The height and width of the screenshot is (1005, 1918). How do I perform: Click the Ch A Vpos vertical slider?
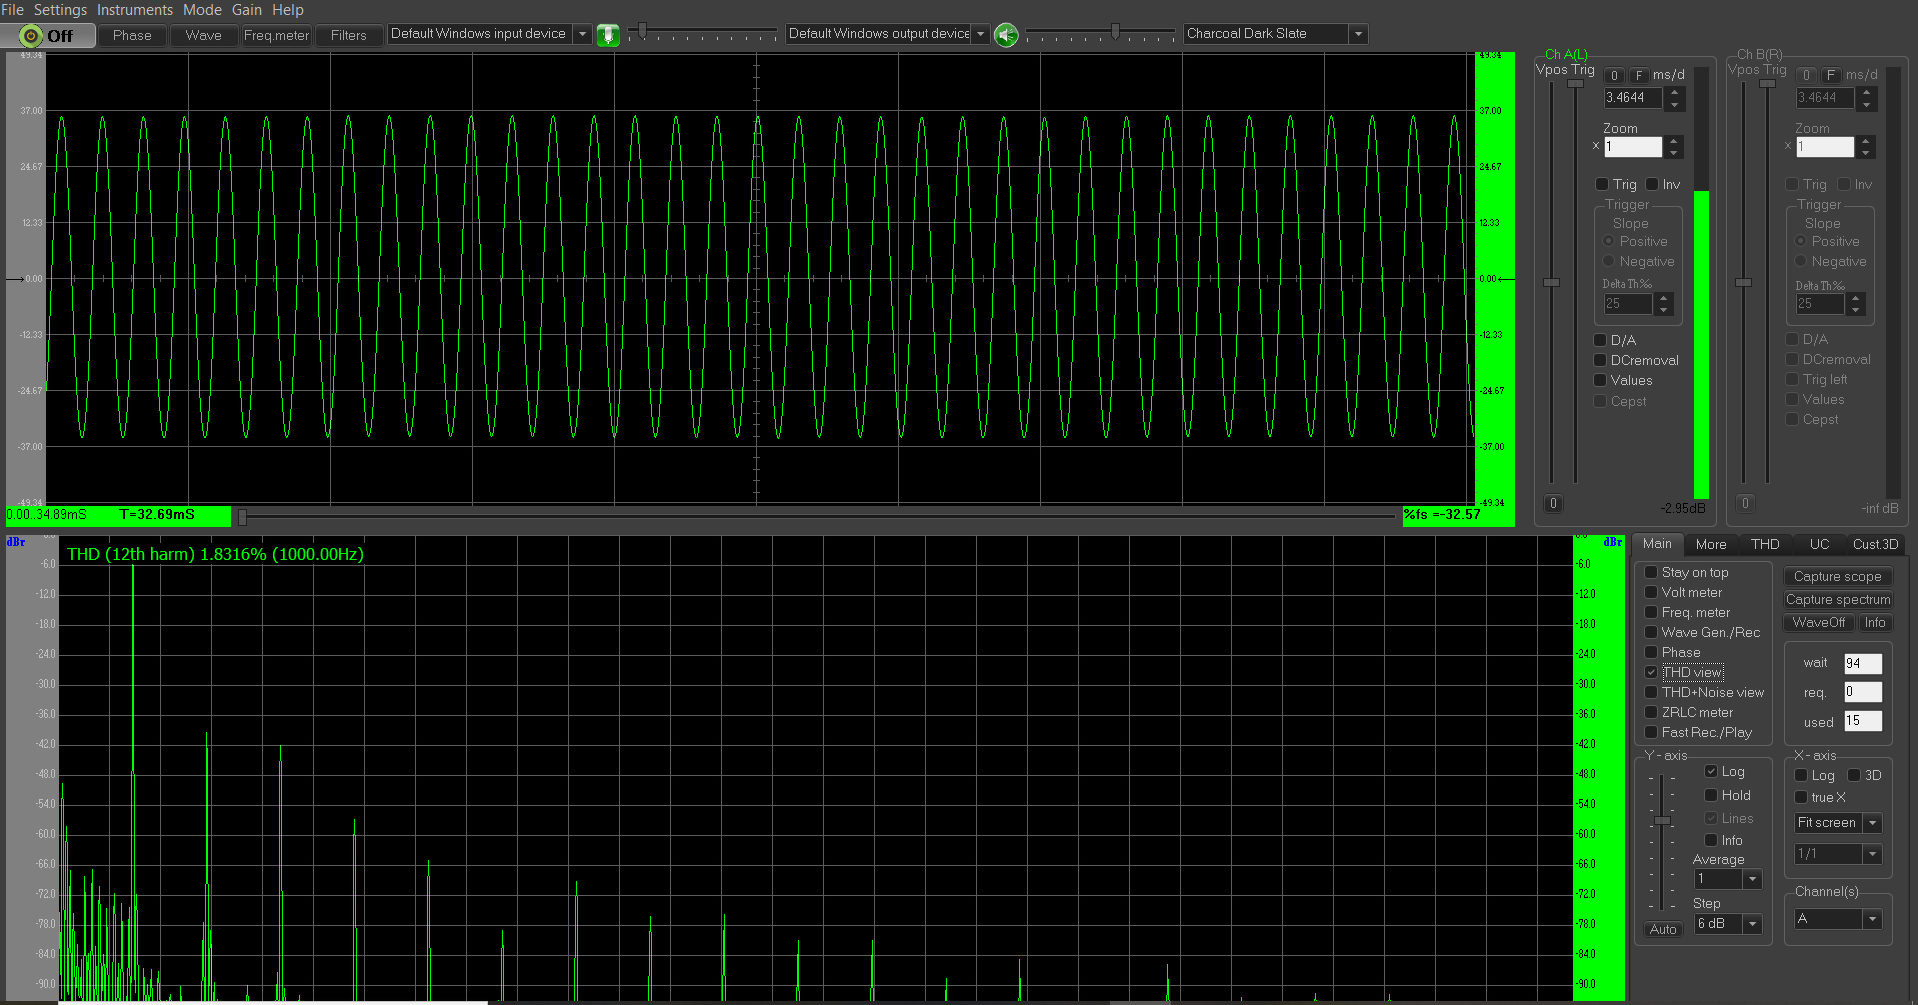1551,283
